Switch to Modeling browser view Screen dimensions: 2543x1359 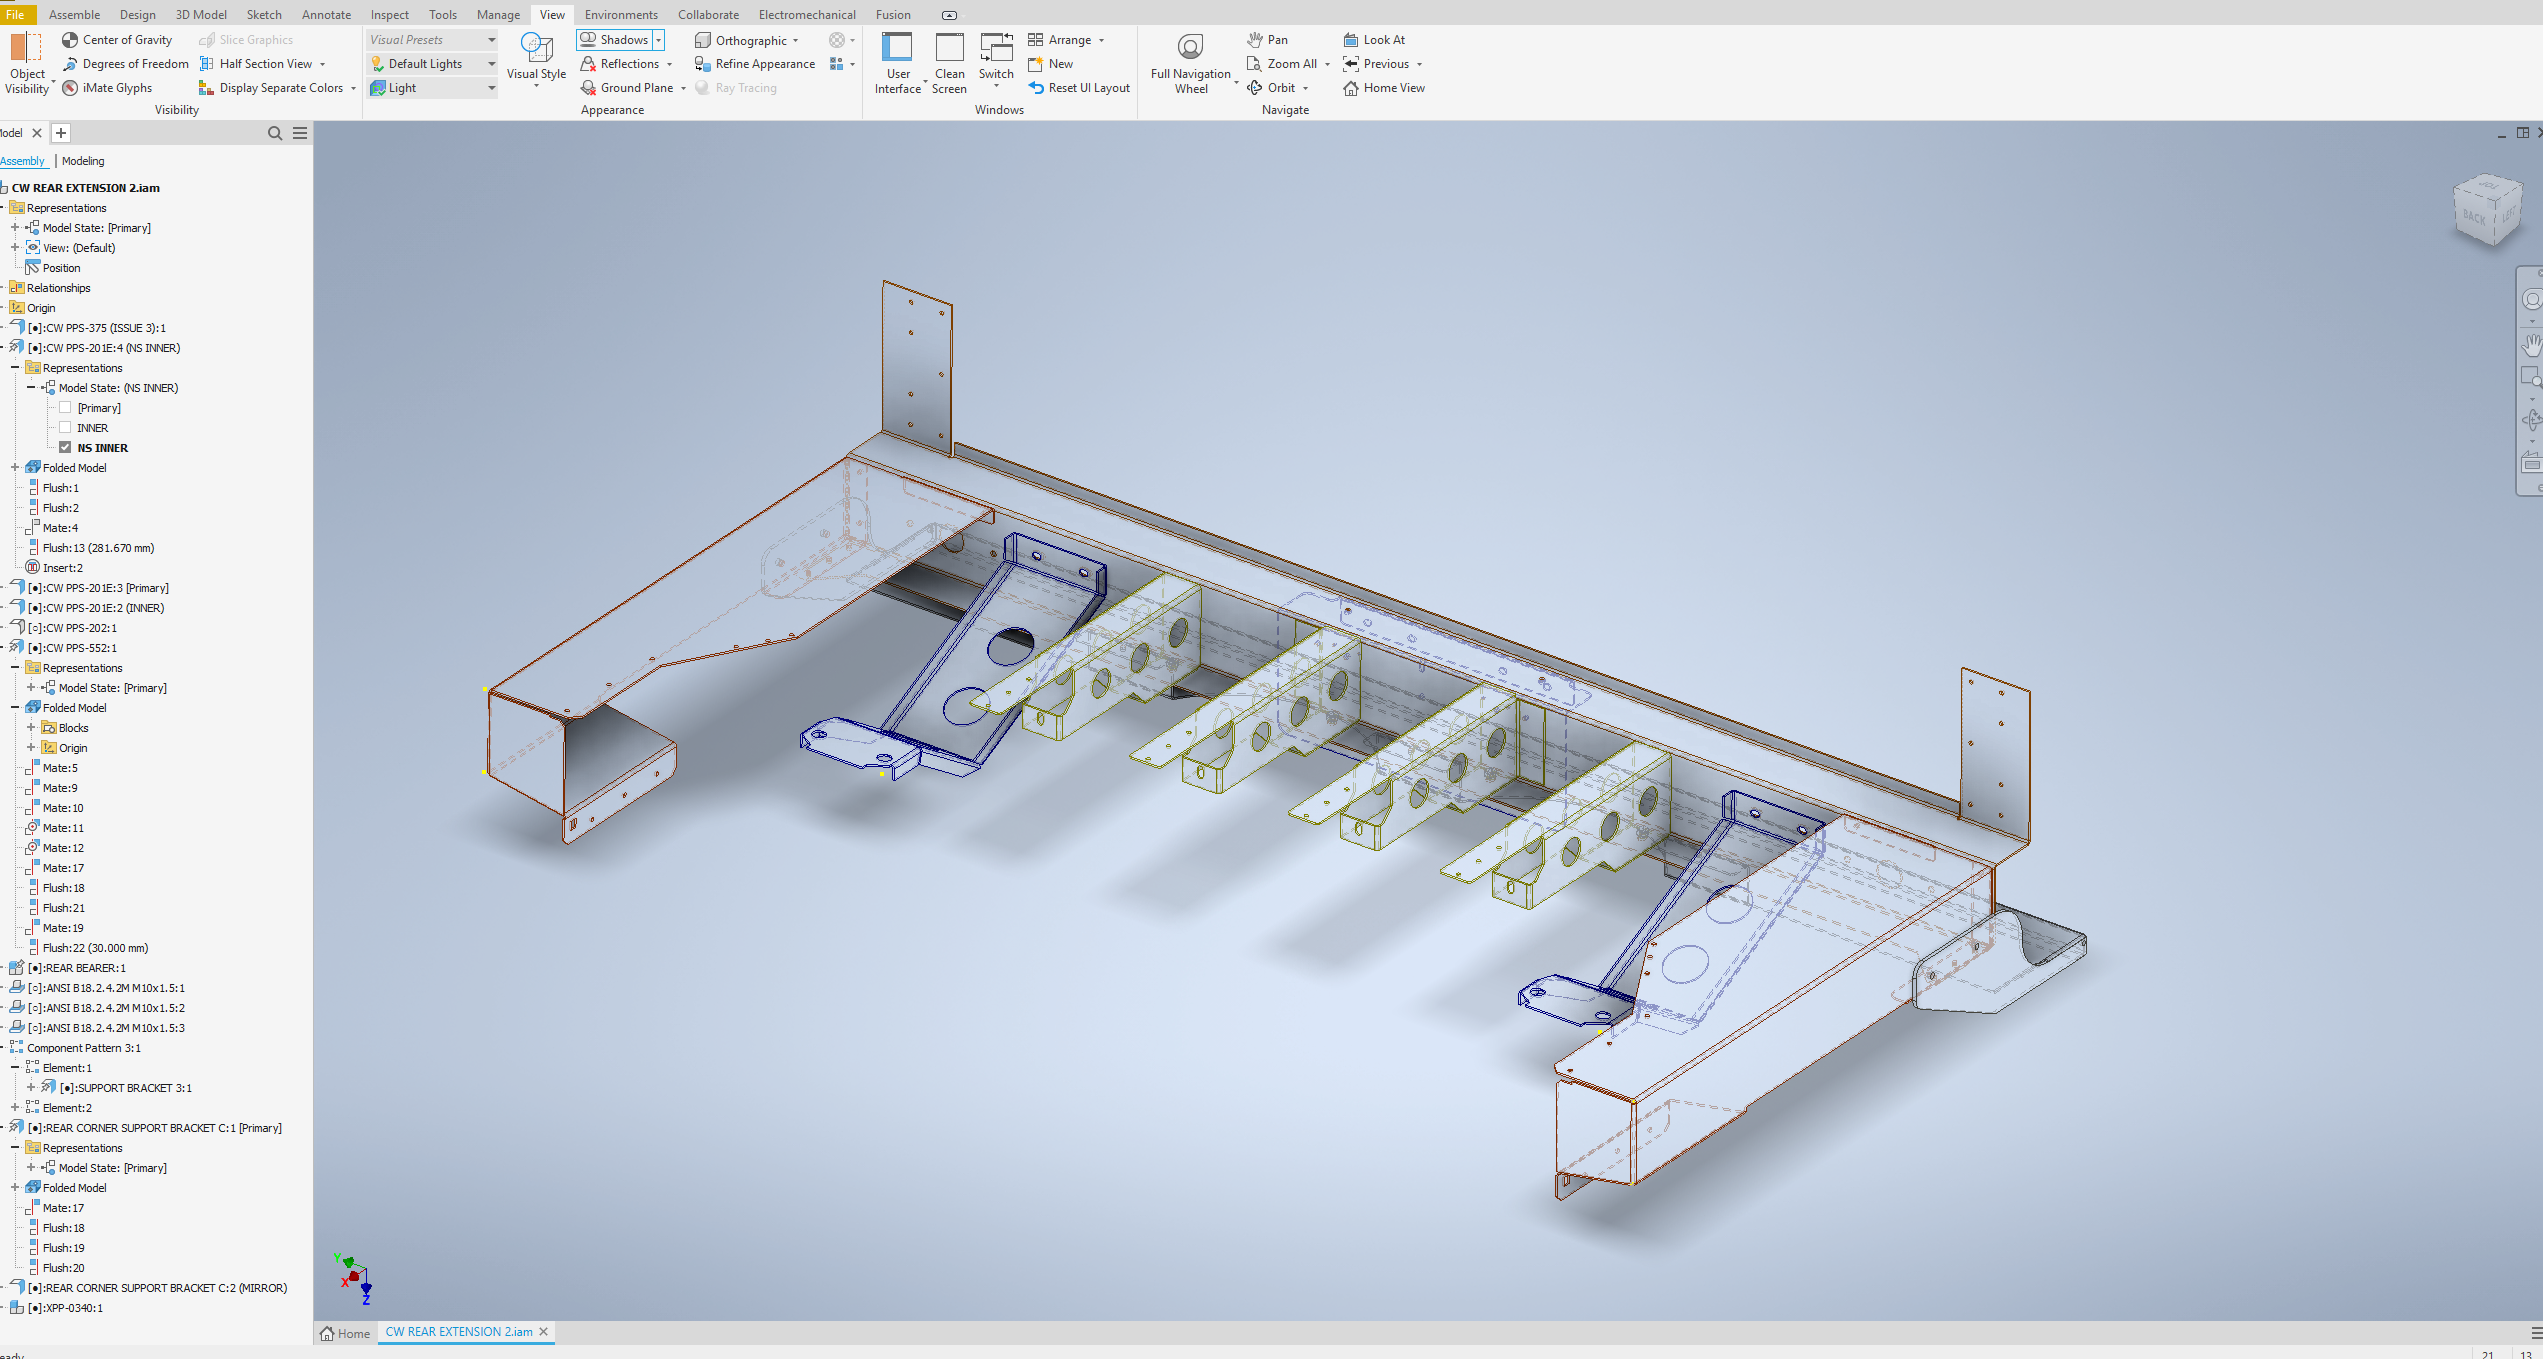pos(83,161)
